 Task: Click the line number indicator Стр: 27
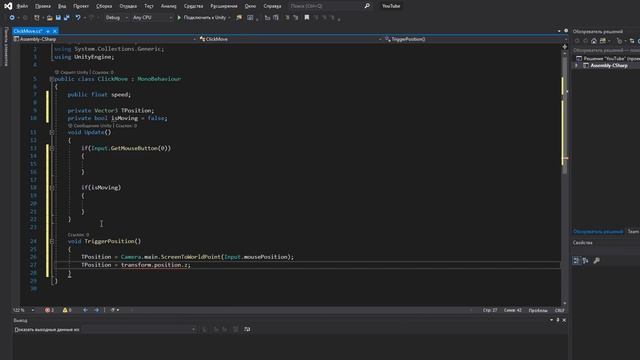490,310
